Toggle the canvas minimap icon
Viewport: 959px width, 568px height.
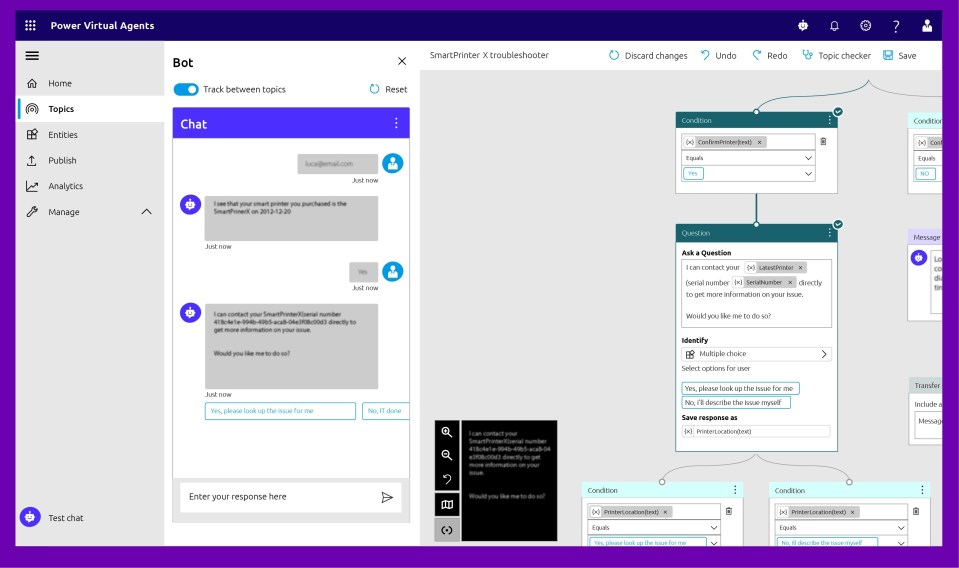tap(447, 505)
